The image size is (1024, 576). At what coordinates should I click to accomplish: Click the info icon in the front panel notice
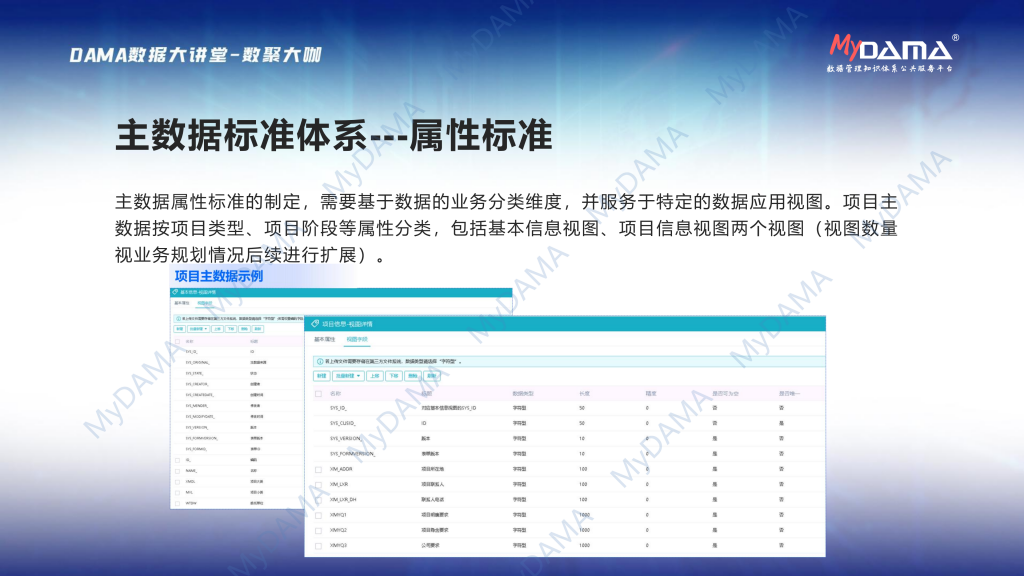tap(318, 360)
